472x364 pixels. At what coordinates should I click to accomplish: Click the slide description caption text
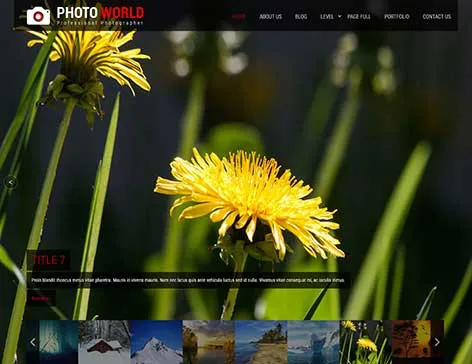pos(188,280)
